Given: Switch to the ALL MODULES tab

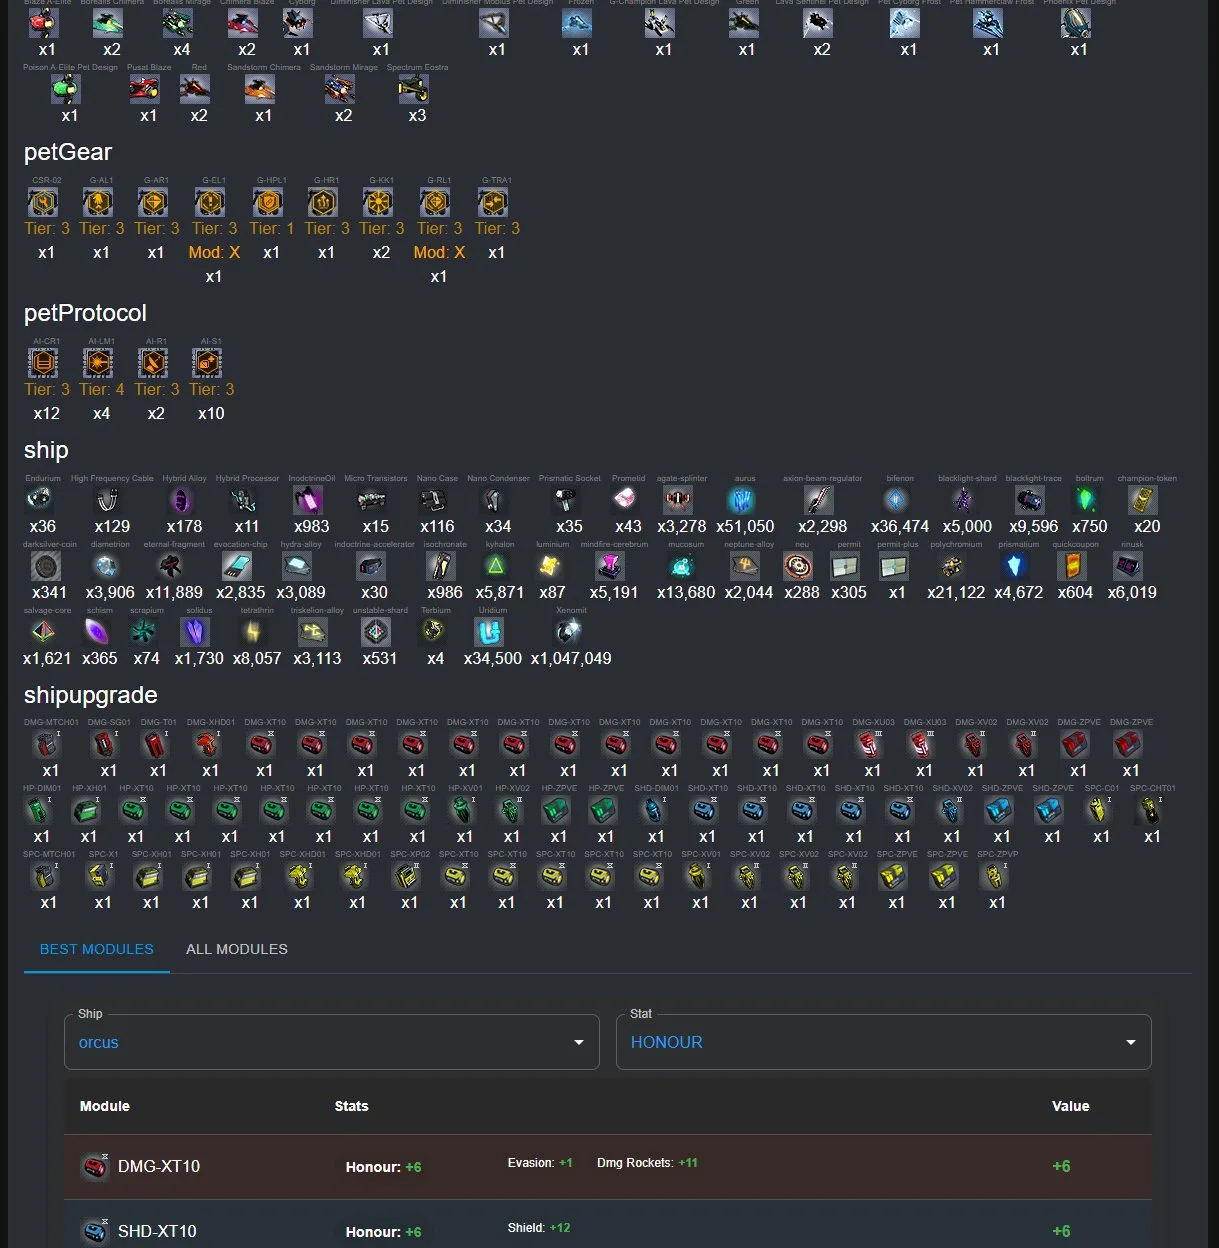Looking at the screenshot, I should [237, 949].
